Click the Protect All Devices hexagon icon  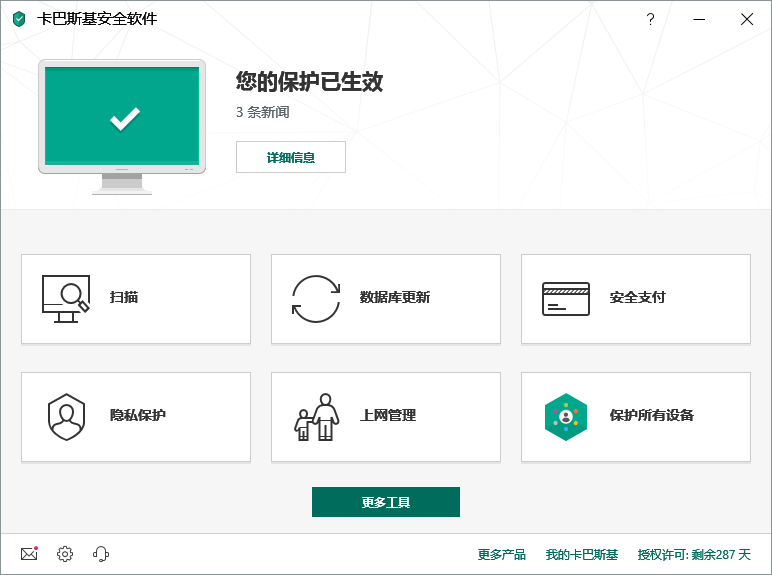(566, 416)
